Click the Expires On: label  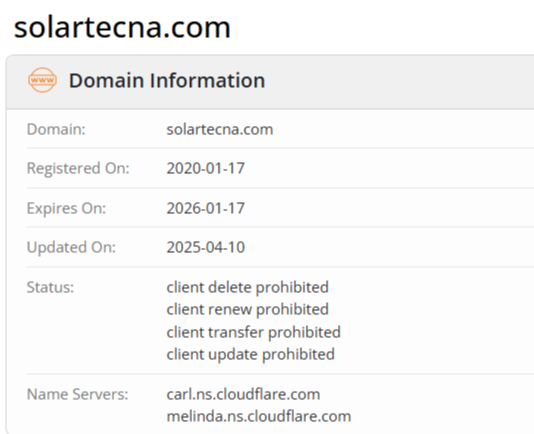66,208
